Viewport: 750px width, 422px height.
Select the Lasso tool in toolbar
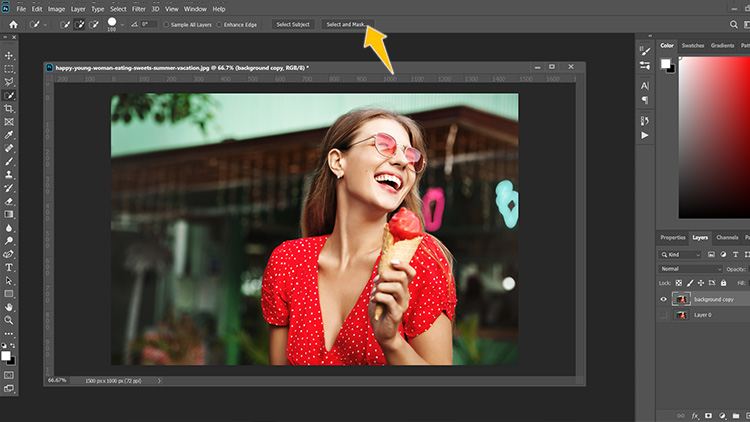tap(9, 82)
